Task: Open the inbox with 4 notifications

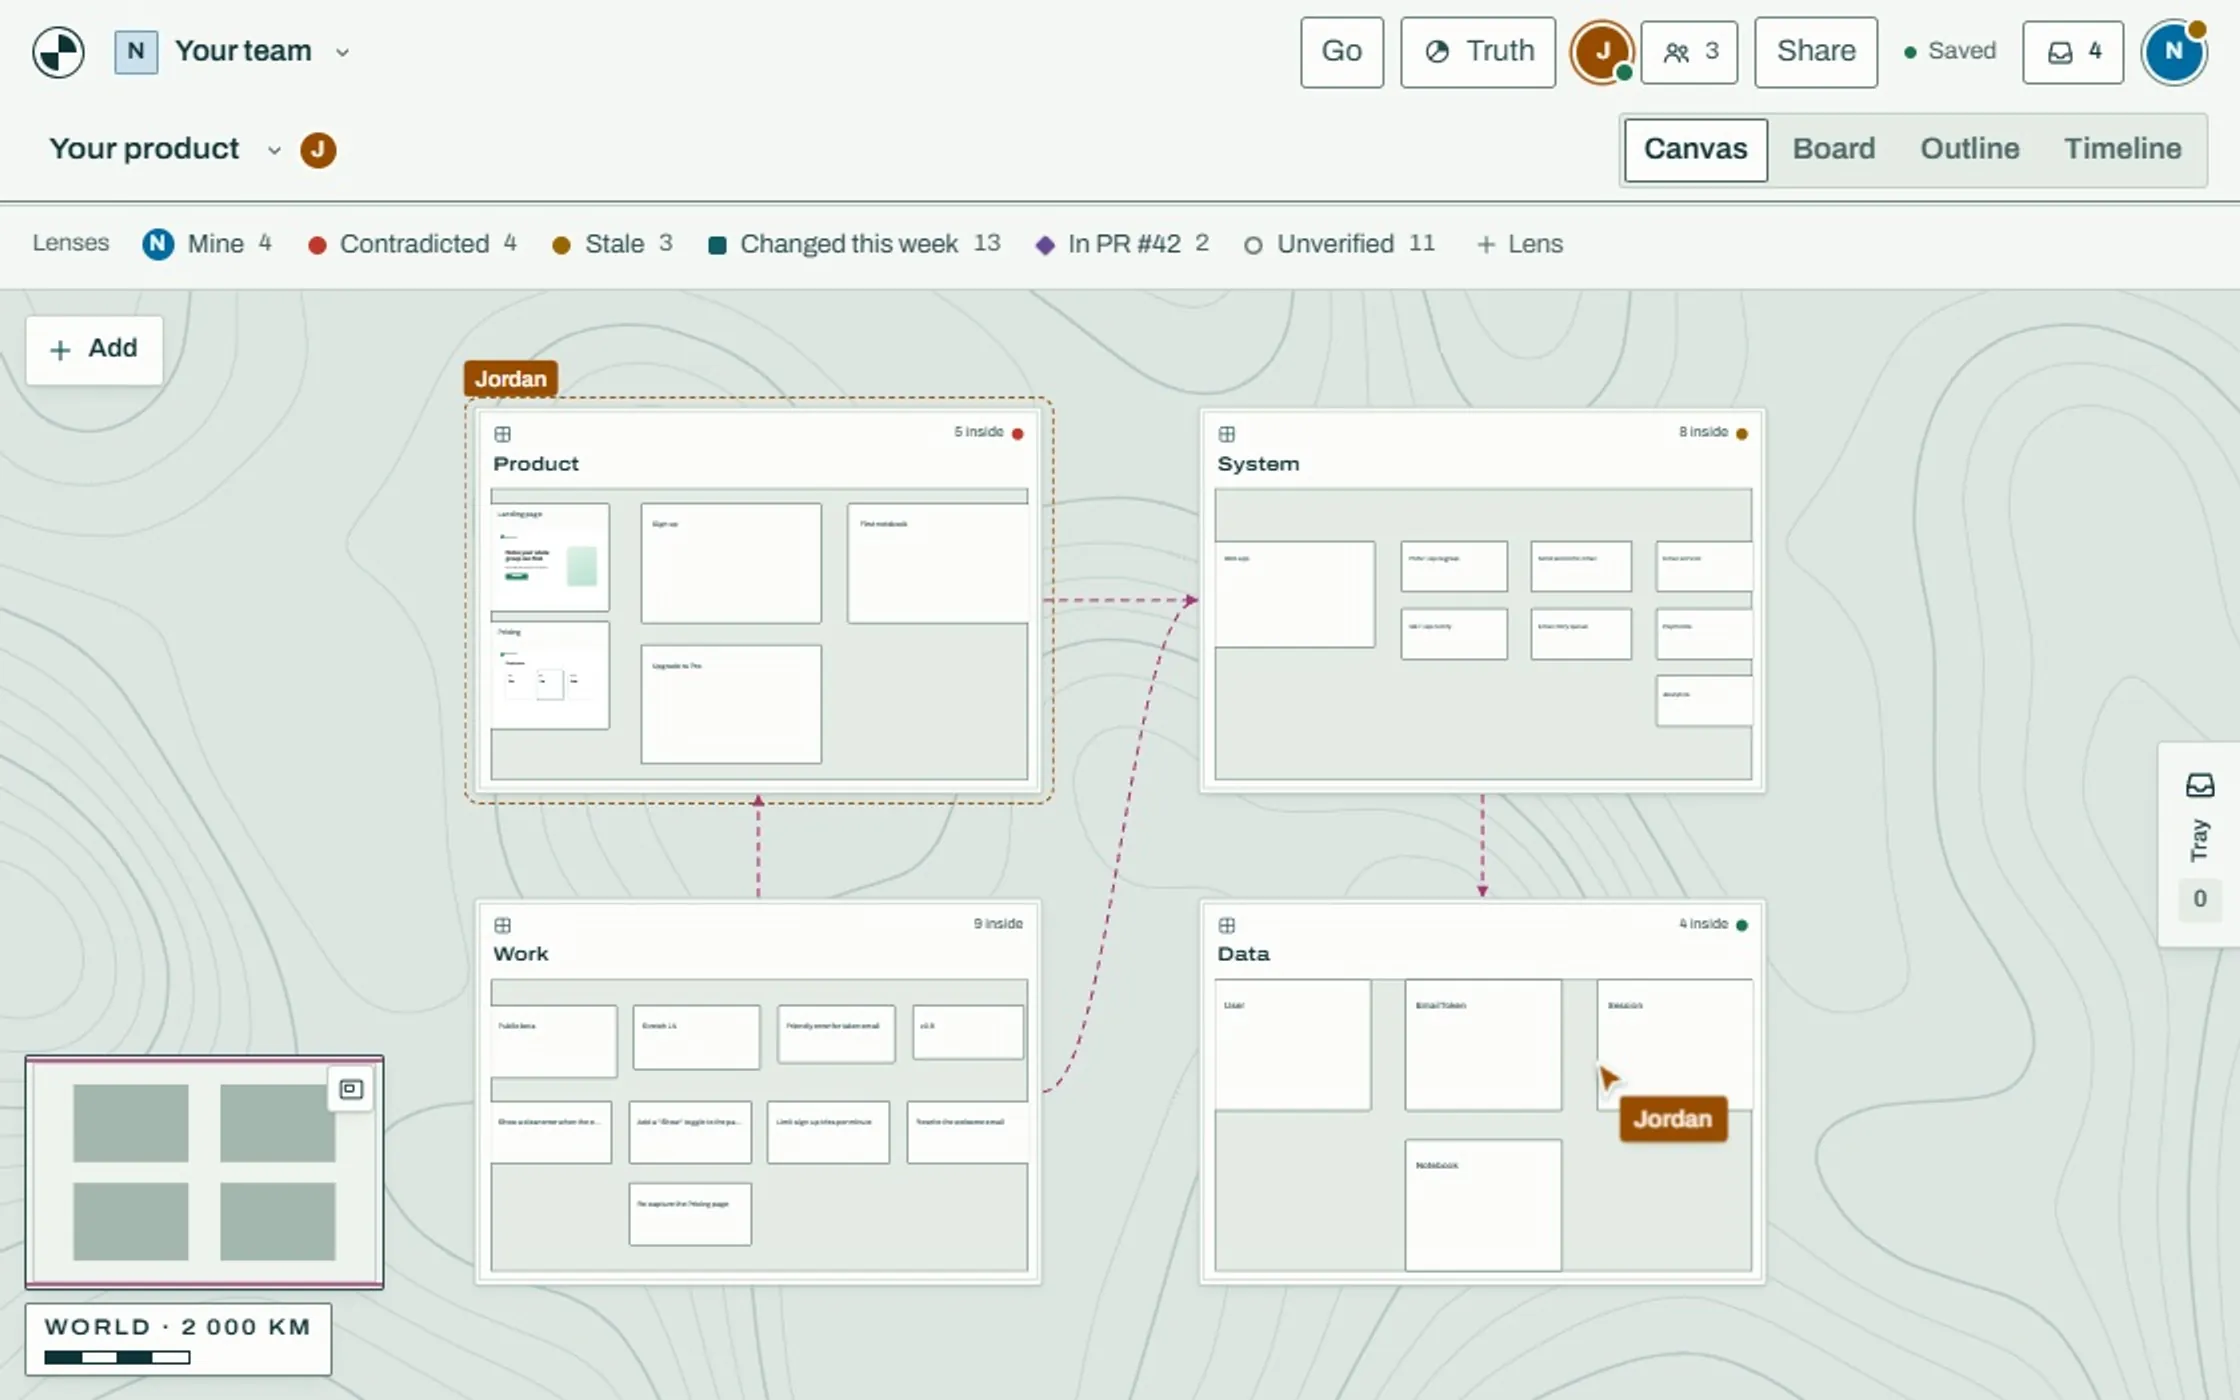Action: point(2073,52)
